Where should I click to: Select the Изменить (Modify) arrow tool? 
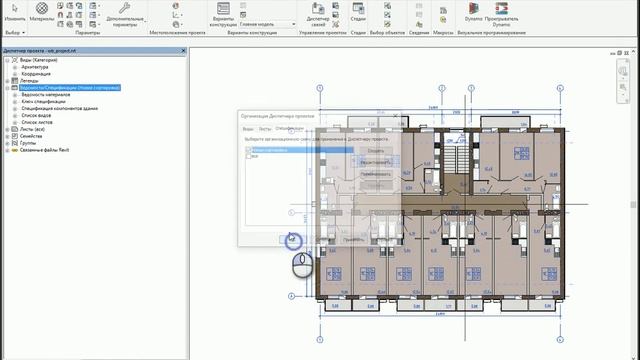click(x=15, y=12)
